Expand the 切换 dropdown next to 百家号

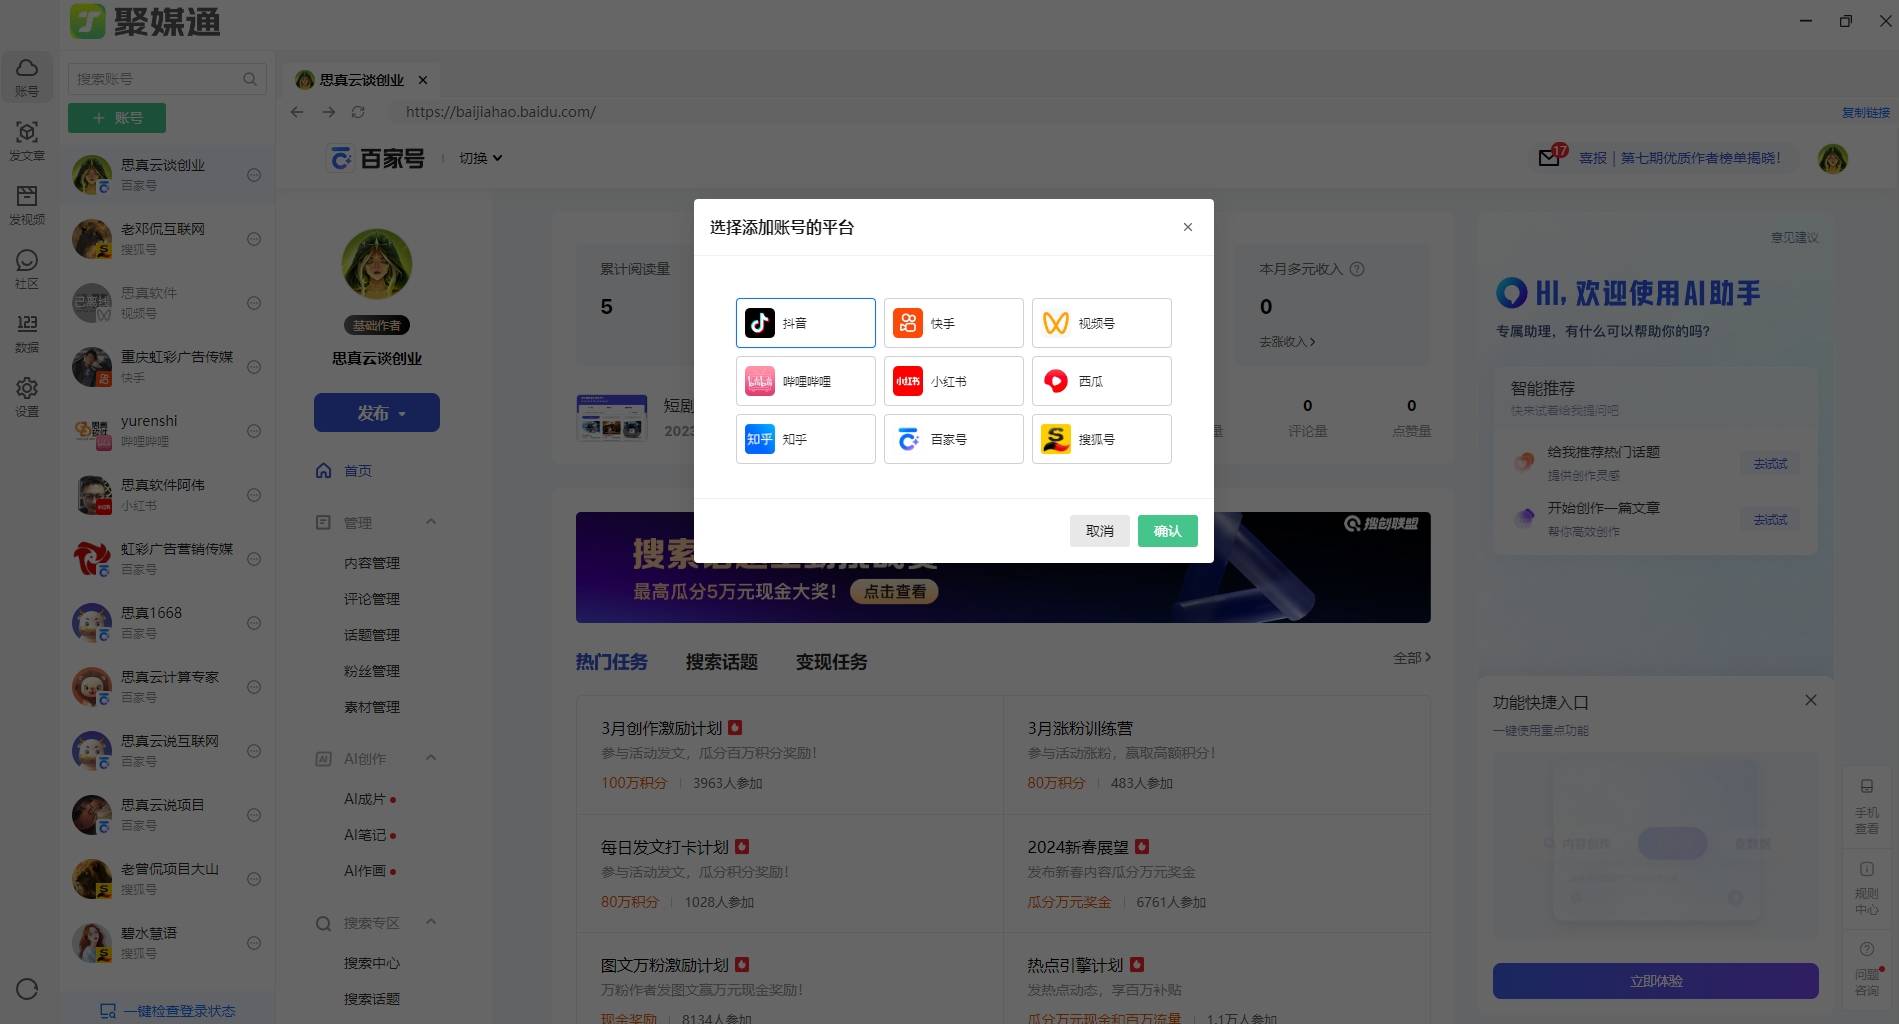480,158
